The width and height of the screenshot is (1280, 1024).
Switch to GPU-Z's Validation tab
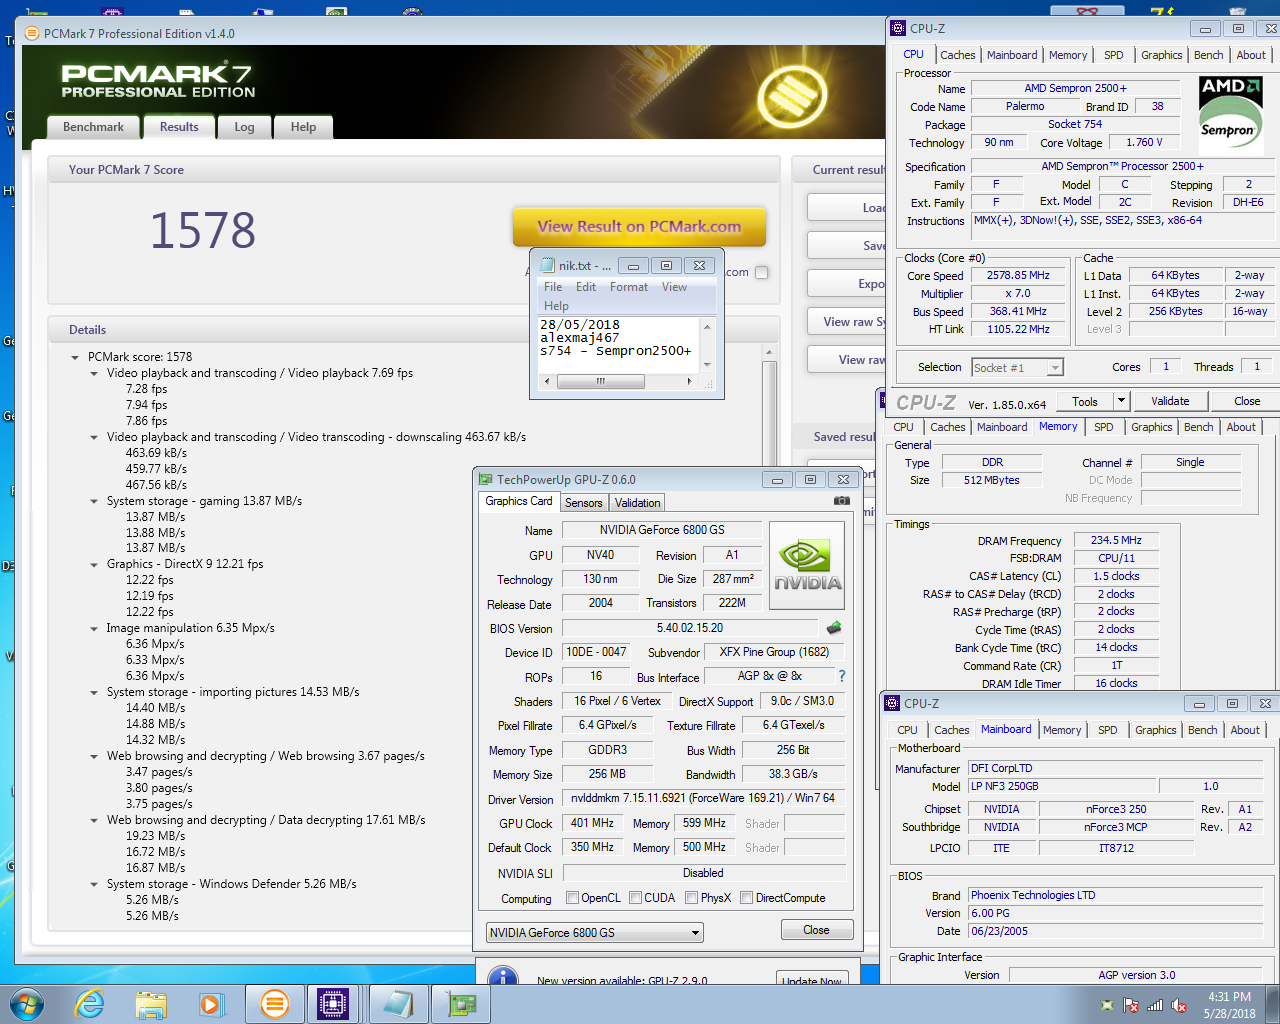coord(637,503)
